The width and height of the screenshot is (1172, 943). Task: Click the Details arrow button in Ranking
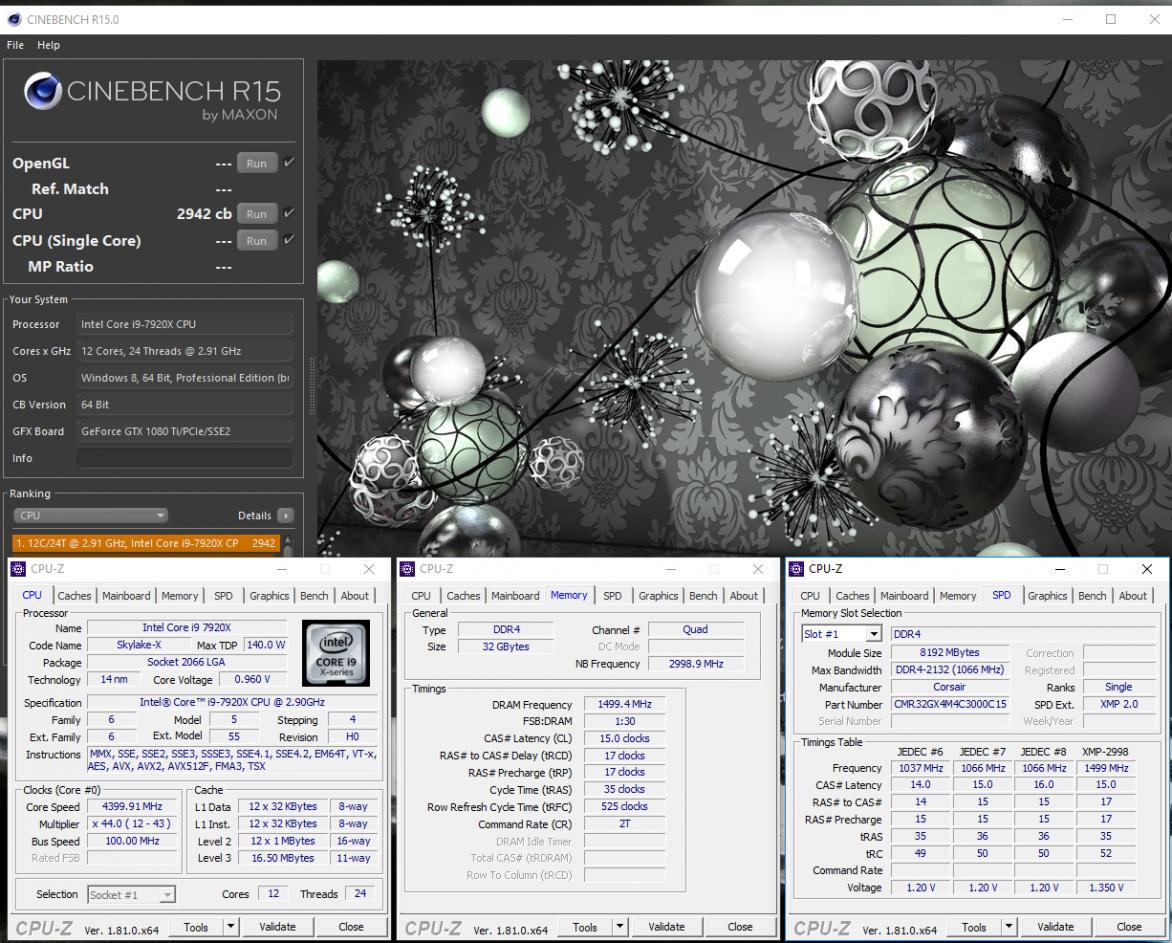pyautogui.click(x=286, y=516)
